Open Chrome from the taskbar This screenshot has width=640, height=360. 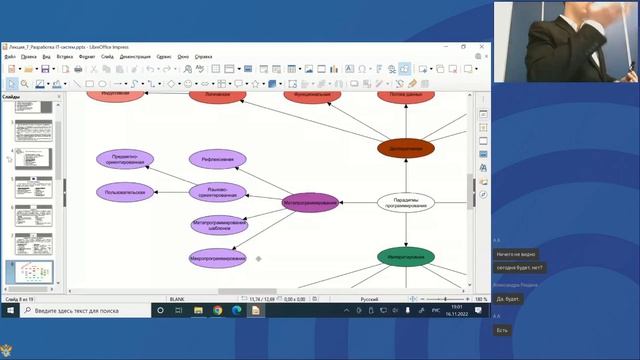pyautogui.click(x=218, y=311)
